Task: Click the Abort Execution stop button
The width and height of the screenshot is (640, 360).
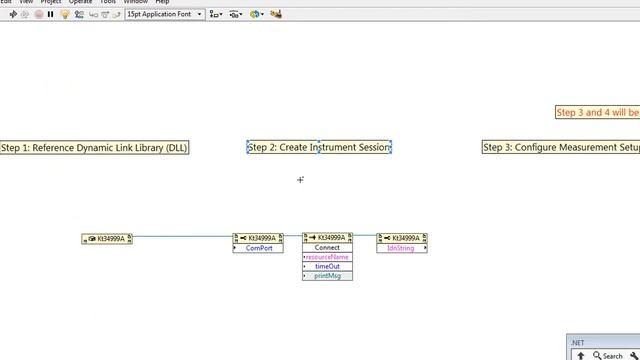Action: coord(39,14)
